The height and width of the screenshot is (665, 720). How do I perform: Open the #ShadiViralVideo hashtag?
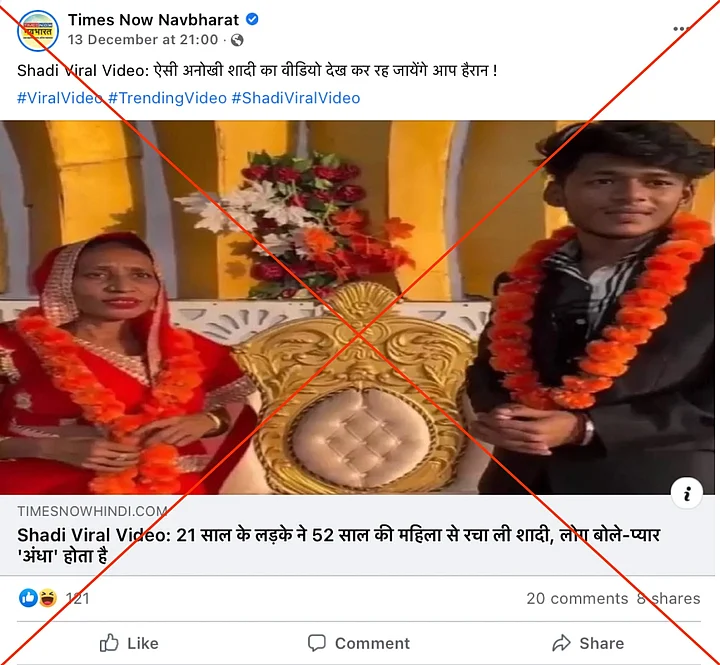click(296, 98)
